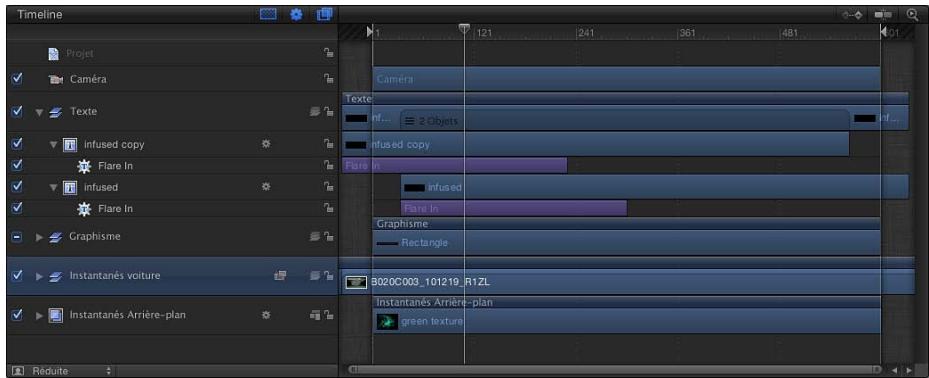The width and height of the screenshot is (929, 378).
Task: Click the 2 Objets overlapping bar in Texte track
Action: pos(625,120)
